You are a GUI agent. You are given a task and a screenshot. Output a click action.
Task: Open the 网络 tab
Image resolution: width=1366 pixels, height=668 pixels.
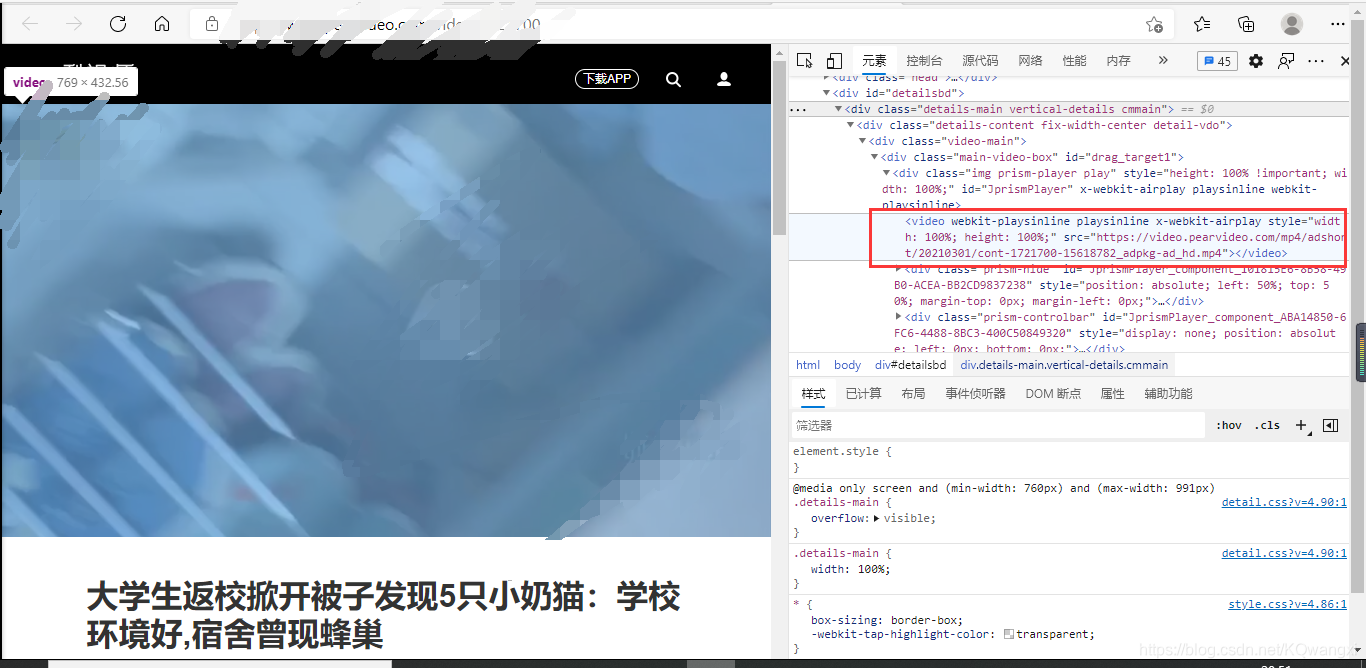[x=1030, y=61]
